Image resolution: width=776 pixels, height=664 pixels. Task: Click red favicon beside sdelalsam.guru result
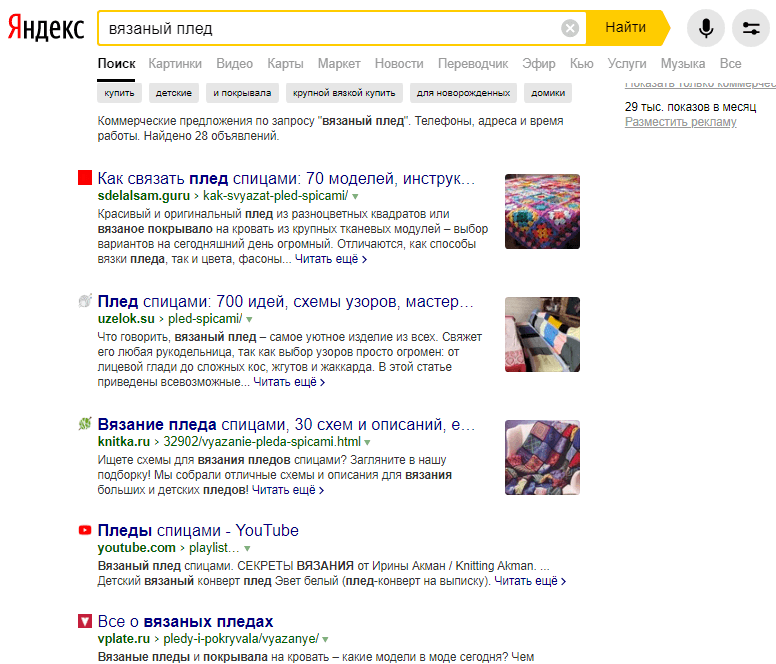(85, 178)
